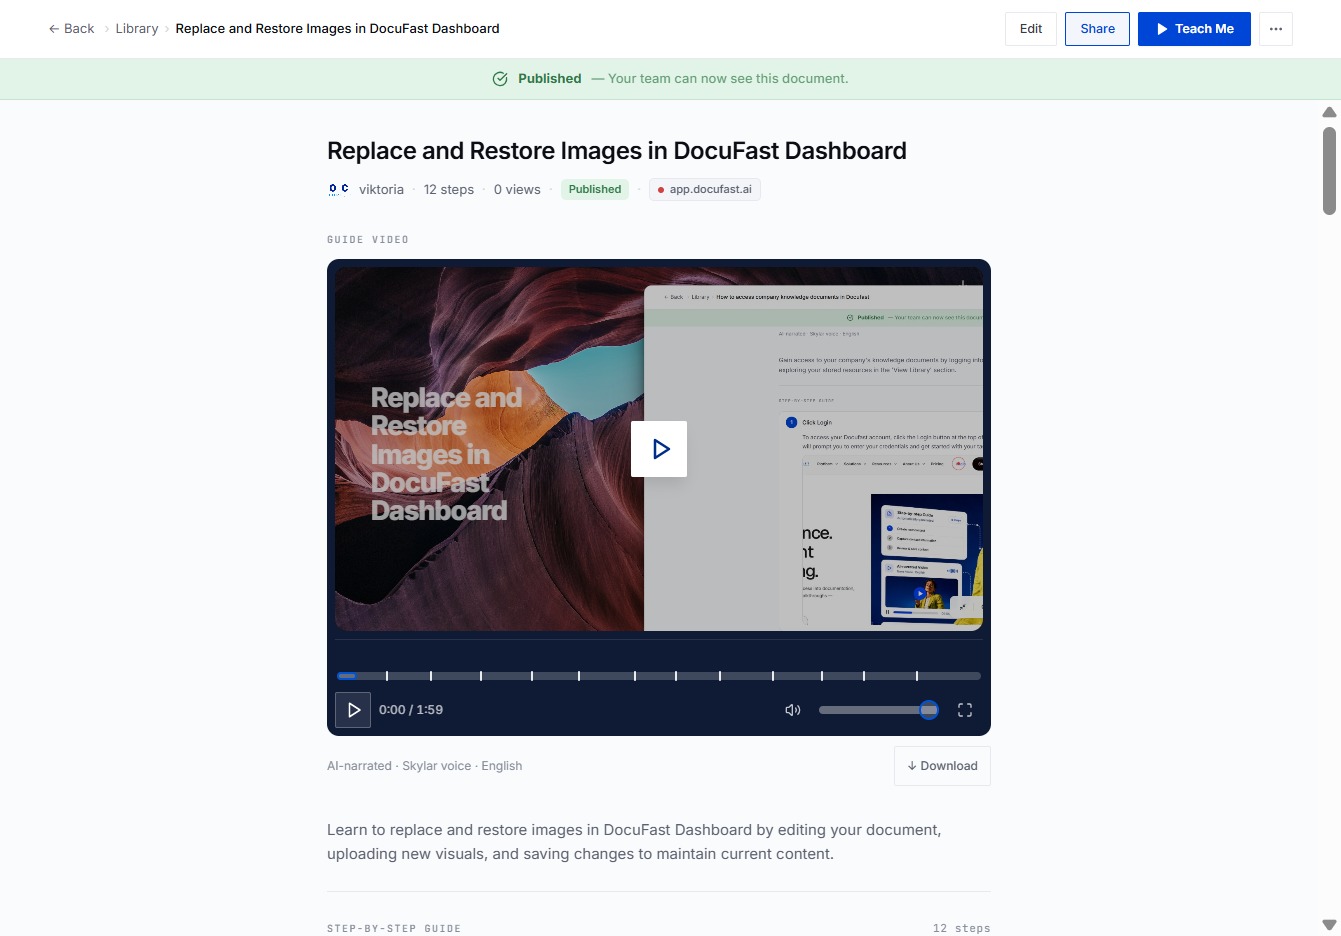
Task: Click the green Published status badge
Action: coord(595,189)
